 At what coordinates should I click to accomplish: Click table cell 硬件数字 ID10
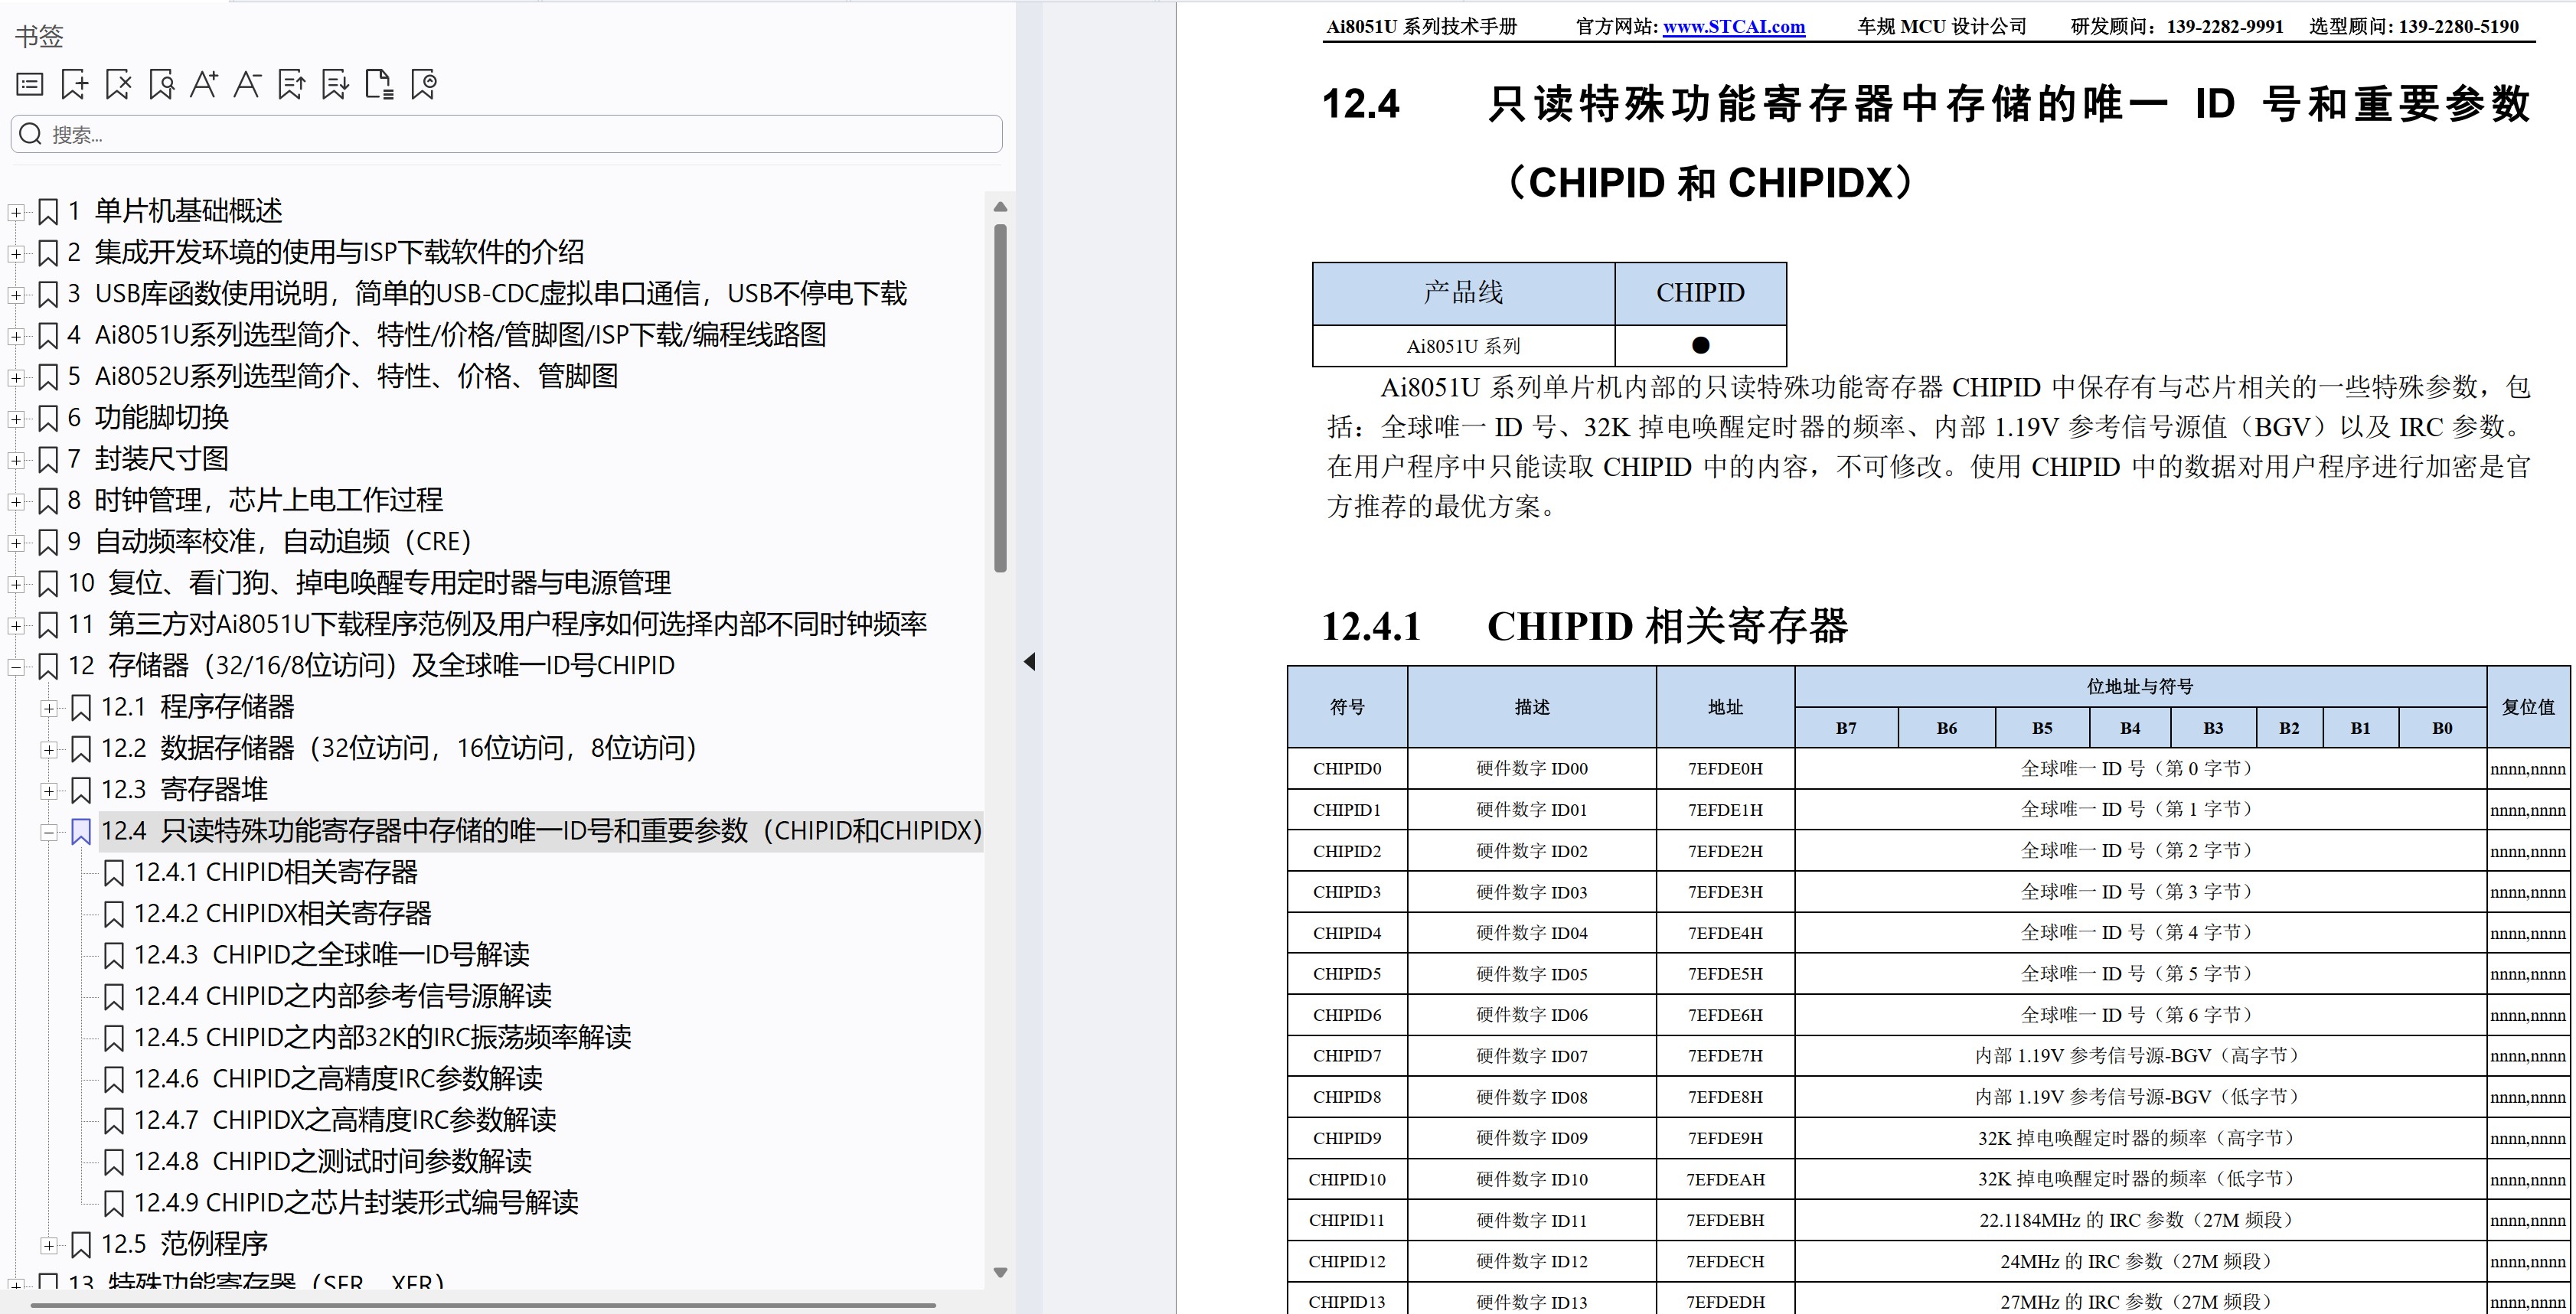point(1532,1180)
